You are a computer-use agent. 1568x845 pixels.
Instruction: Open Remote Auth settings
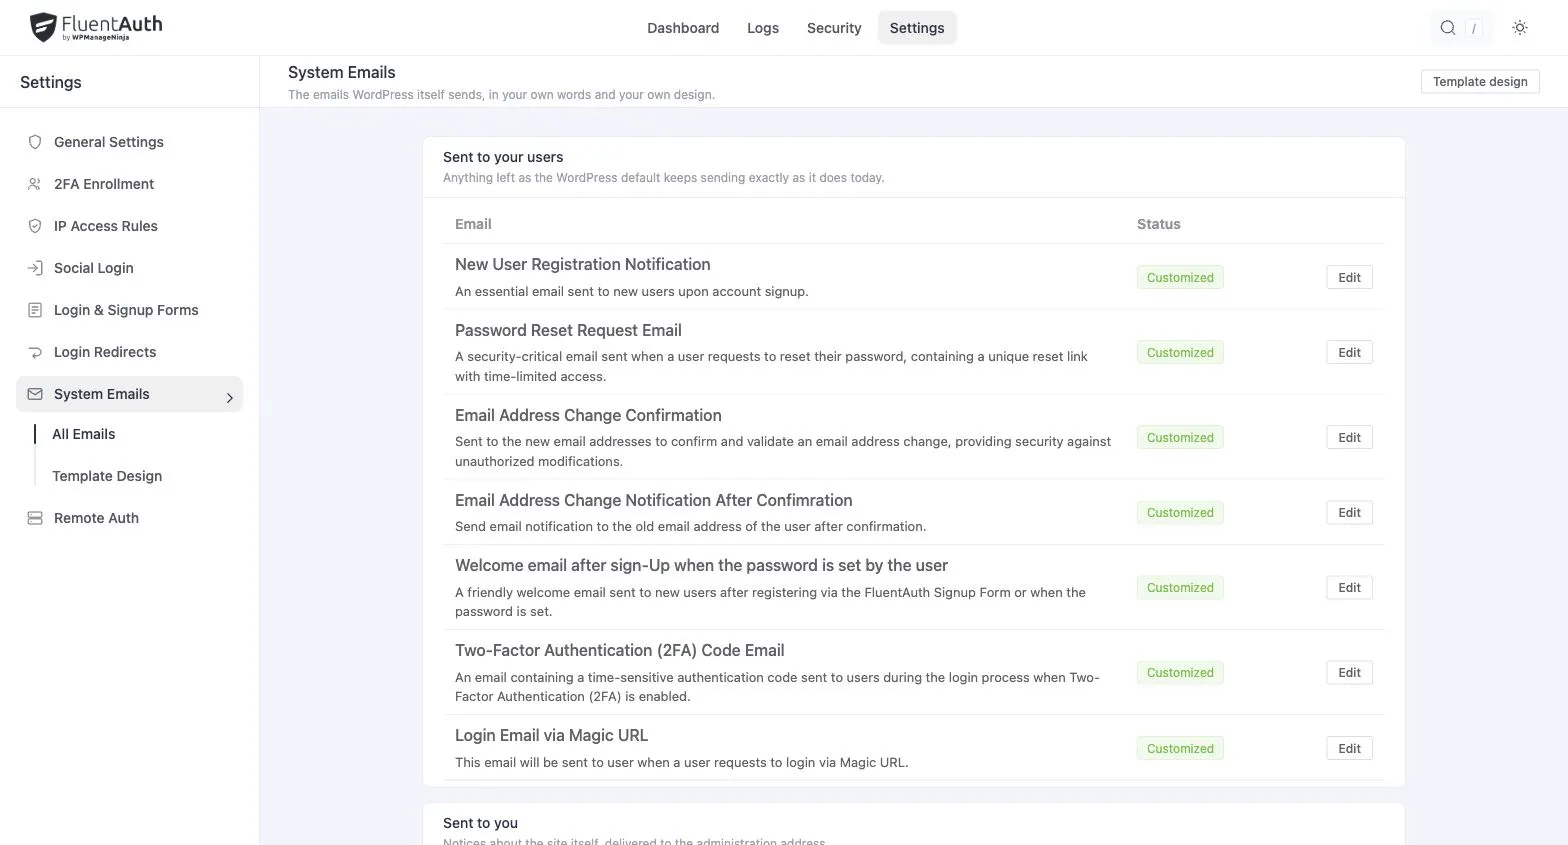(x=129, y=518)
